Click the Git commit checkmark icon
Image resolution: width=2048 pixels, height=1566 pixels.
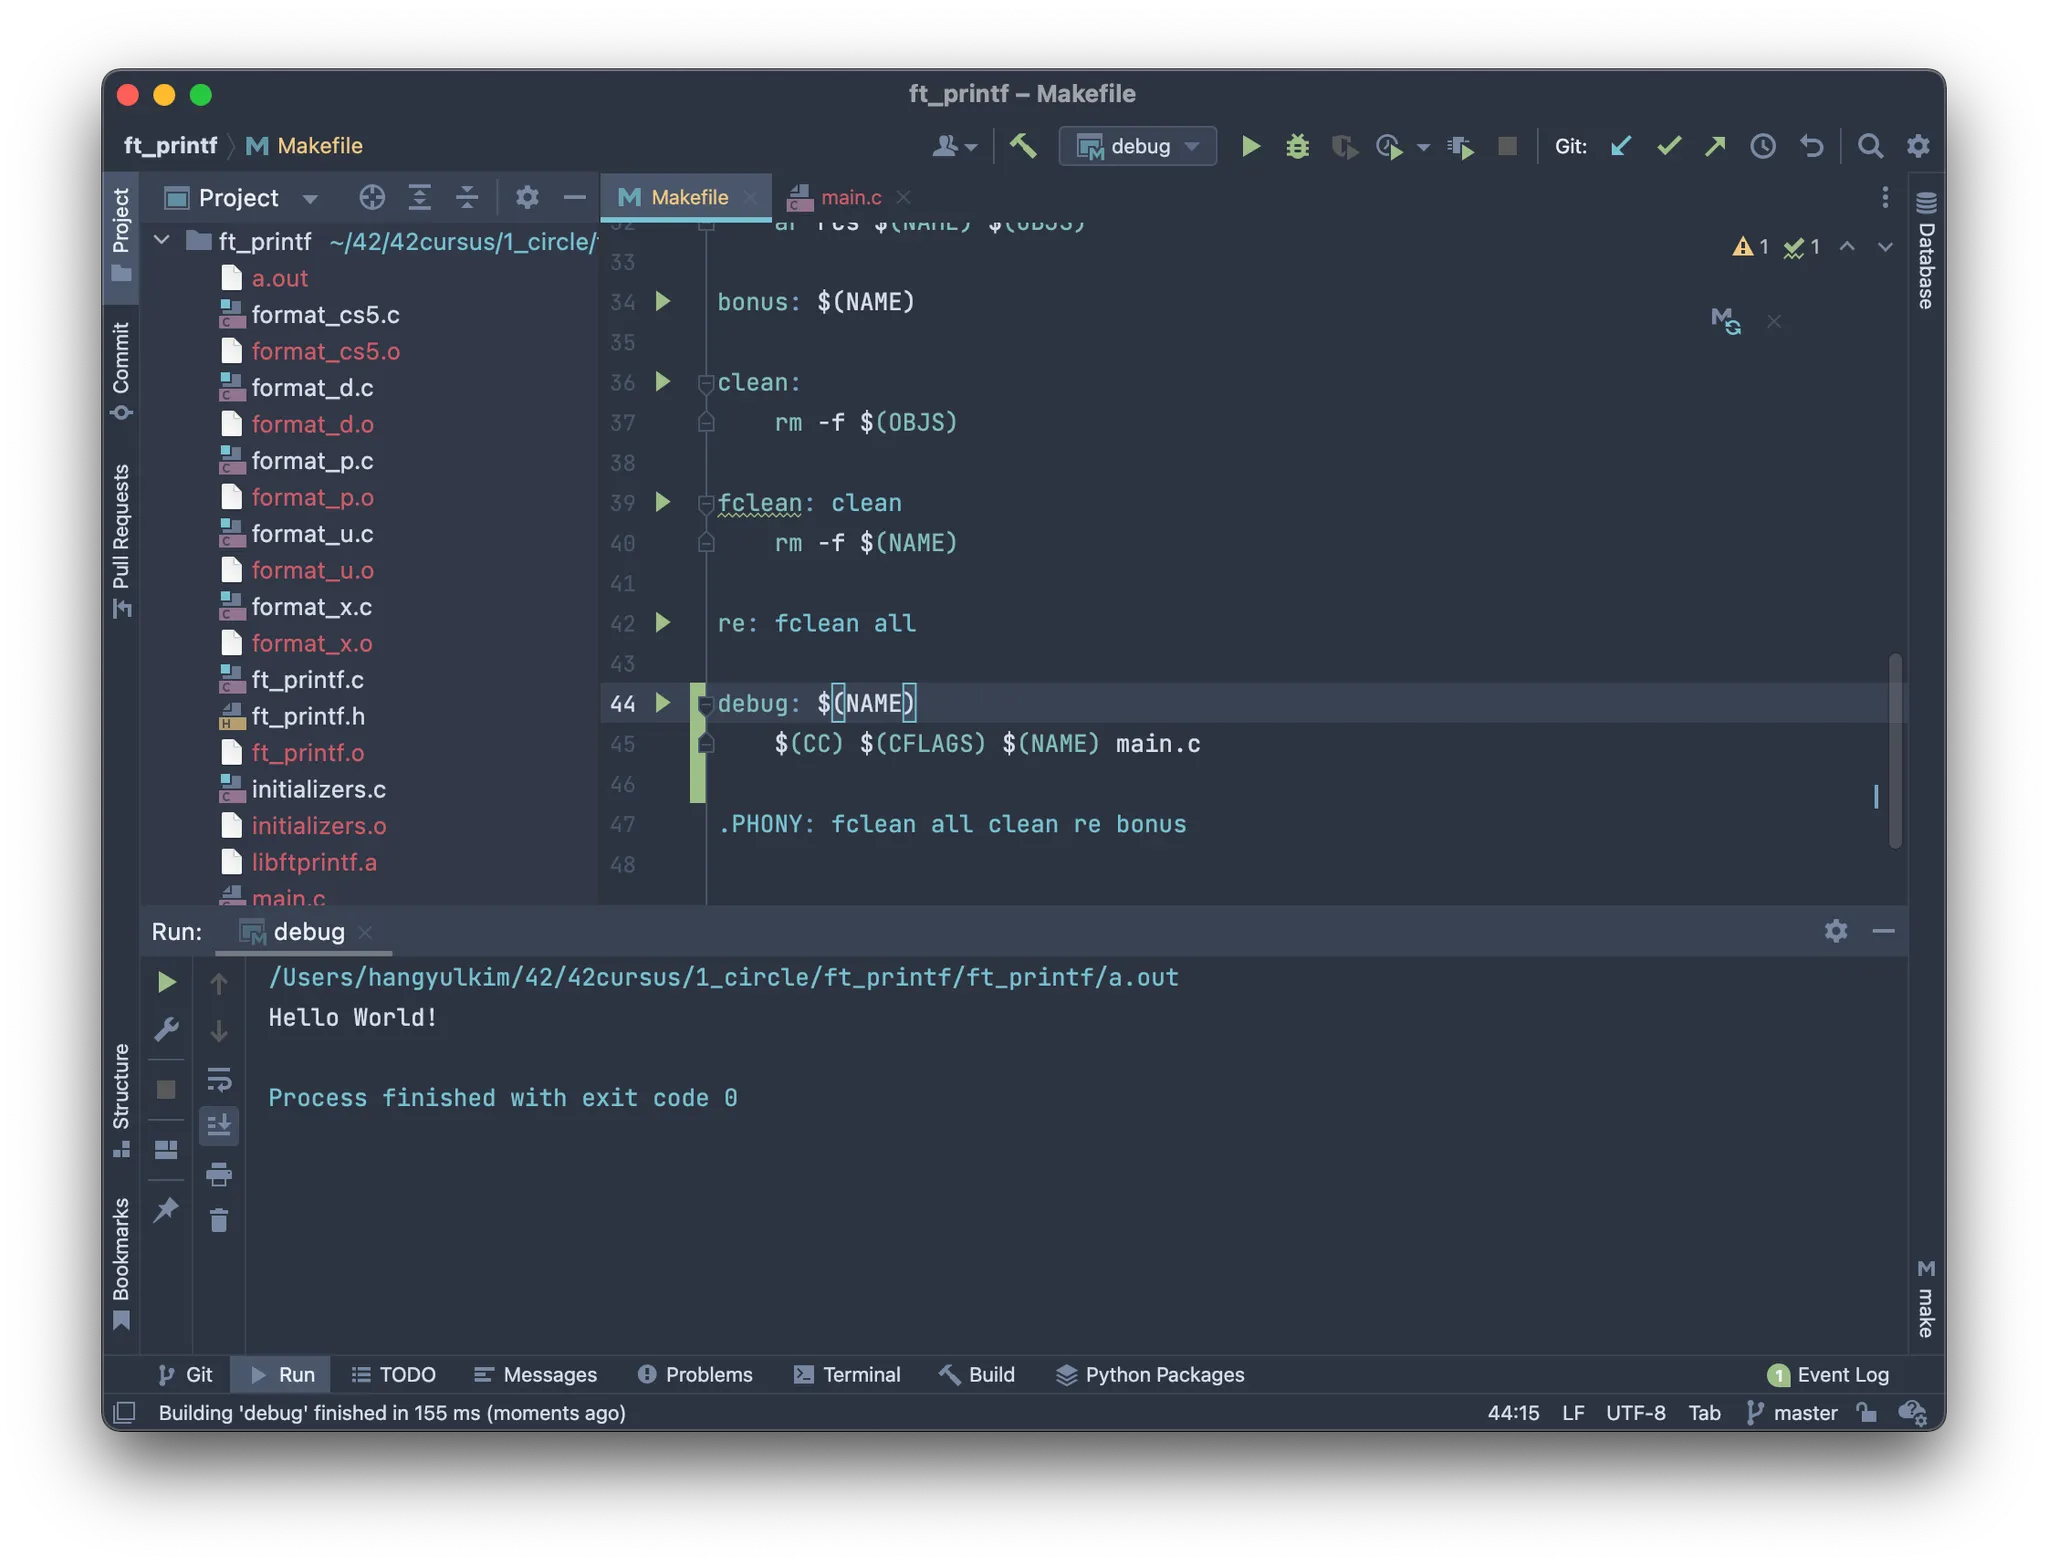1668,146
